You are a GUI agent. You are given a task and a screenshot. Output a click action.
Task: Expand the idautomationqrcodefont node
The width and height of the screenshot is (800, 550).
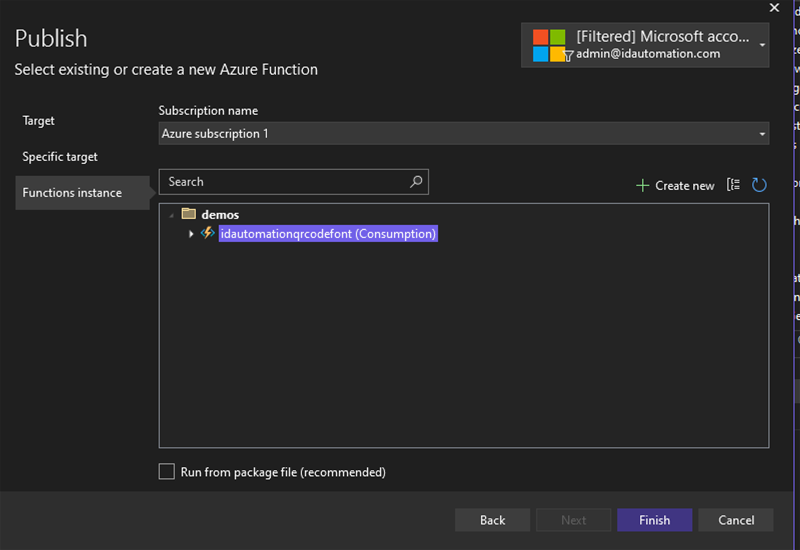[x=191, y=234]
